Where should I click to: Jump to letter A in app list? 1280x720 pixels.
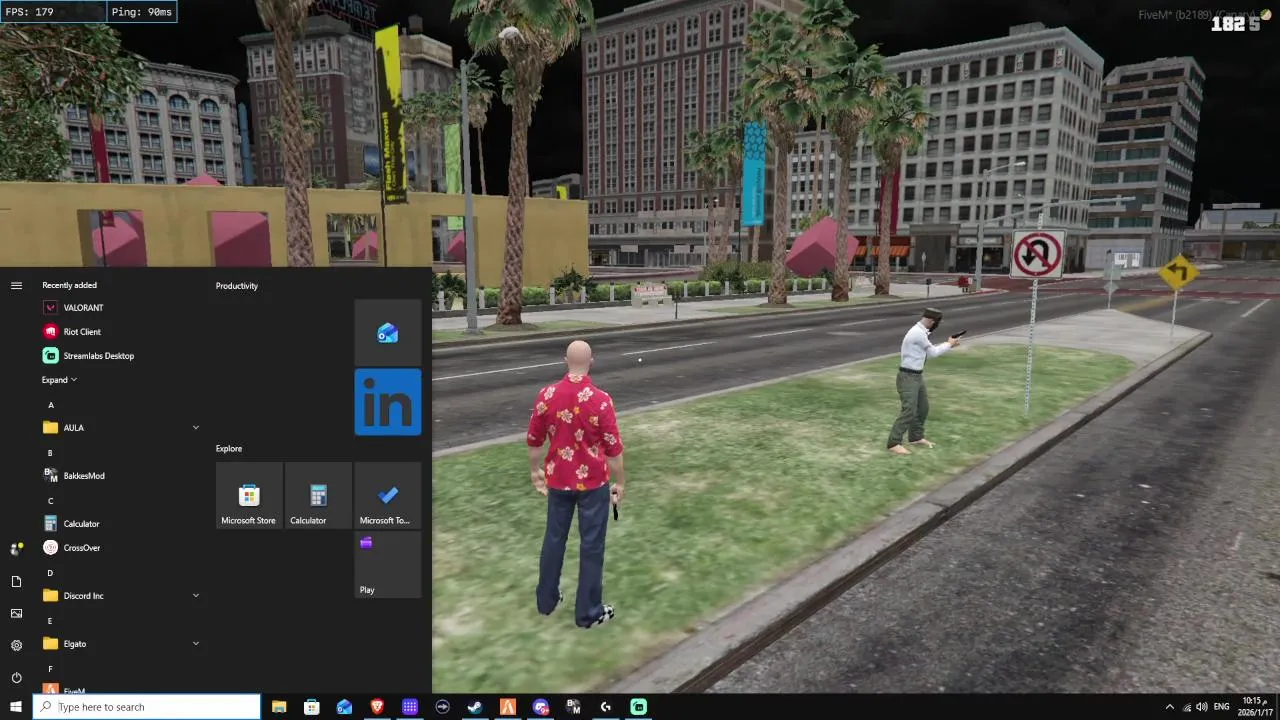(x=51, y=405)
